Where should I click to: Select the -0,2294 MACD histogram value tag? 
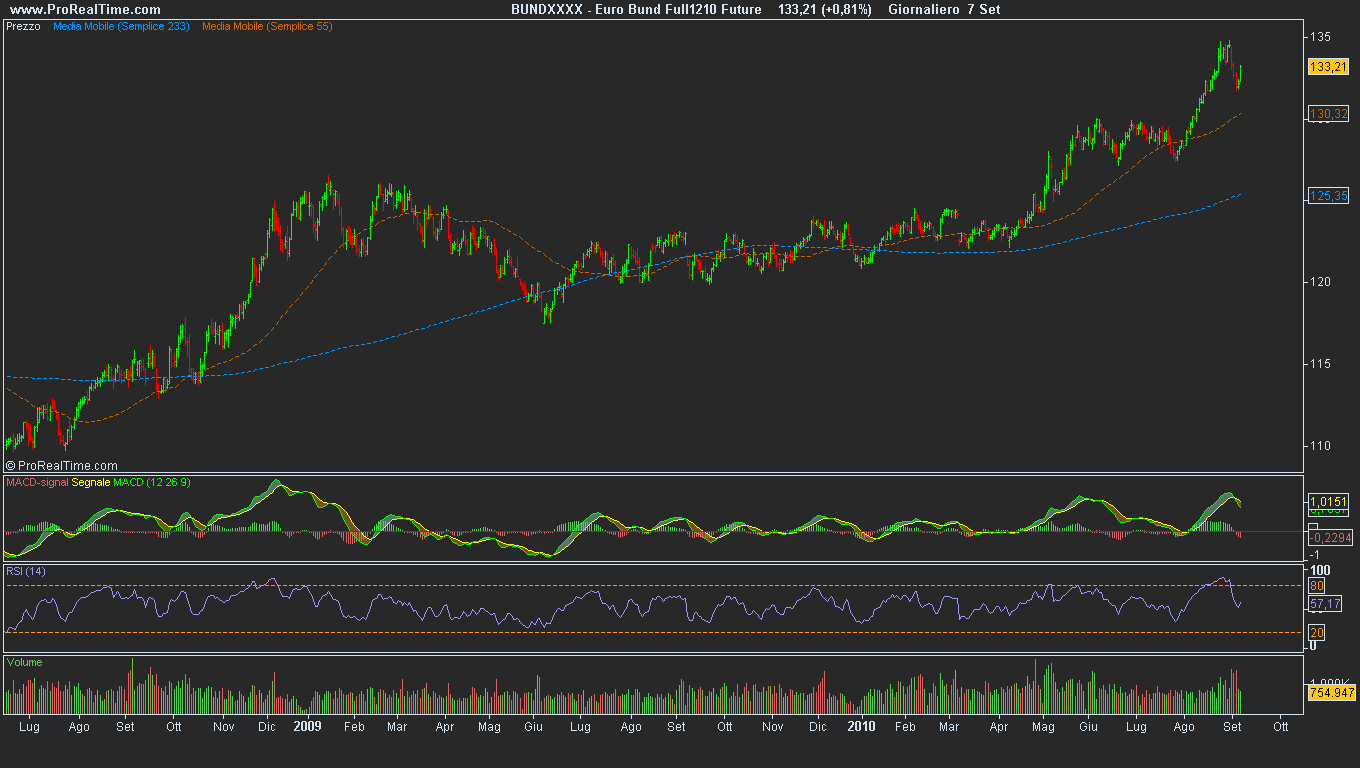click(1329, 537)
